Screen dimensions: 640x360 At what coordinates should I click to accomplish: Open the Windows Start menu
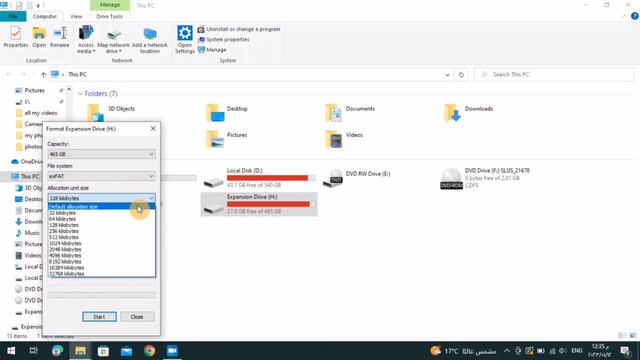pos(11,351)
